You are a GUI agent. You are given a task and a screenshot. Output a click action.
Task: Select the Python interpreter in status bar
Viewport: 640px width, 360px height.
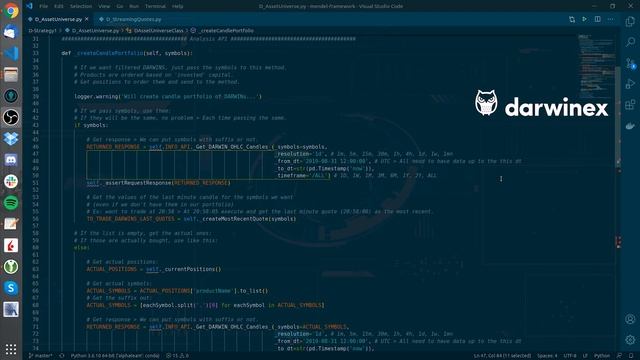tap(115, 356)
